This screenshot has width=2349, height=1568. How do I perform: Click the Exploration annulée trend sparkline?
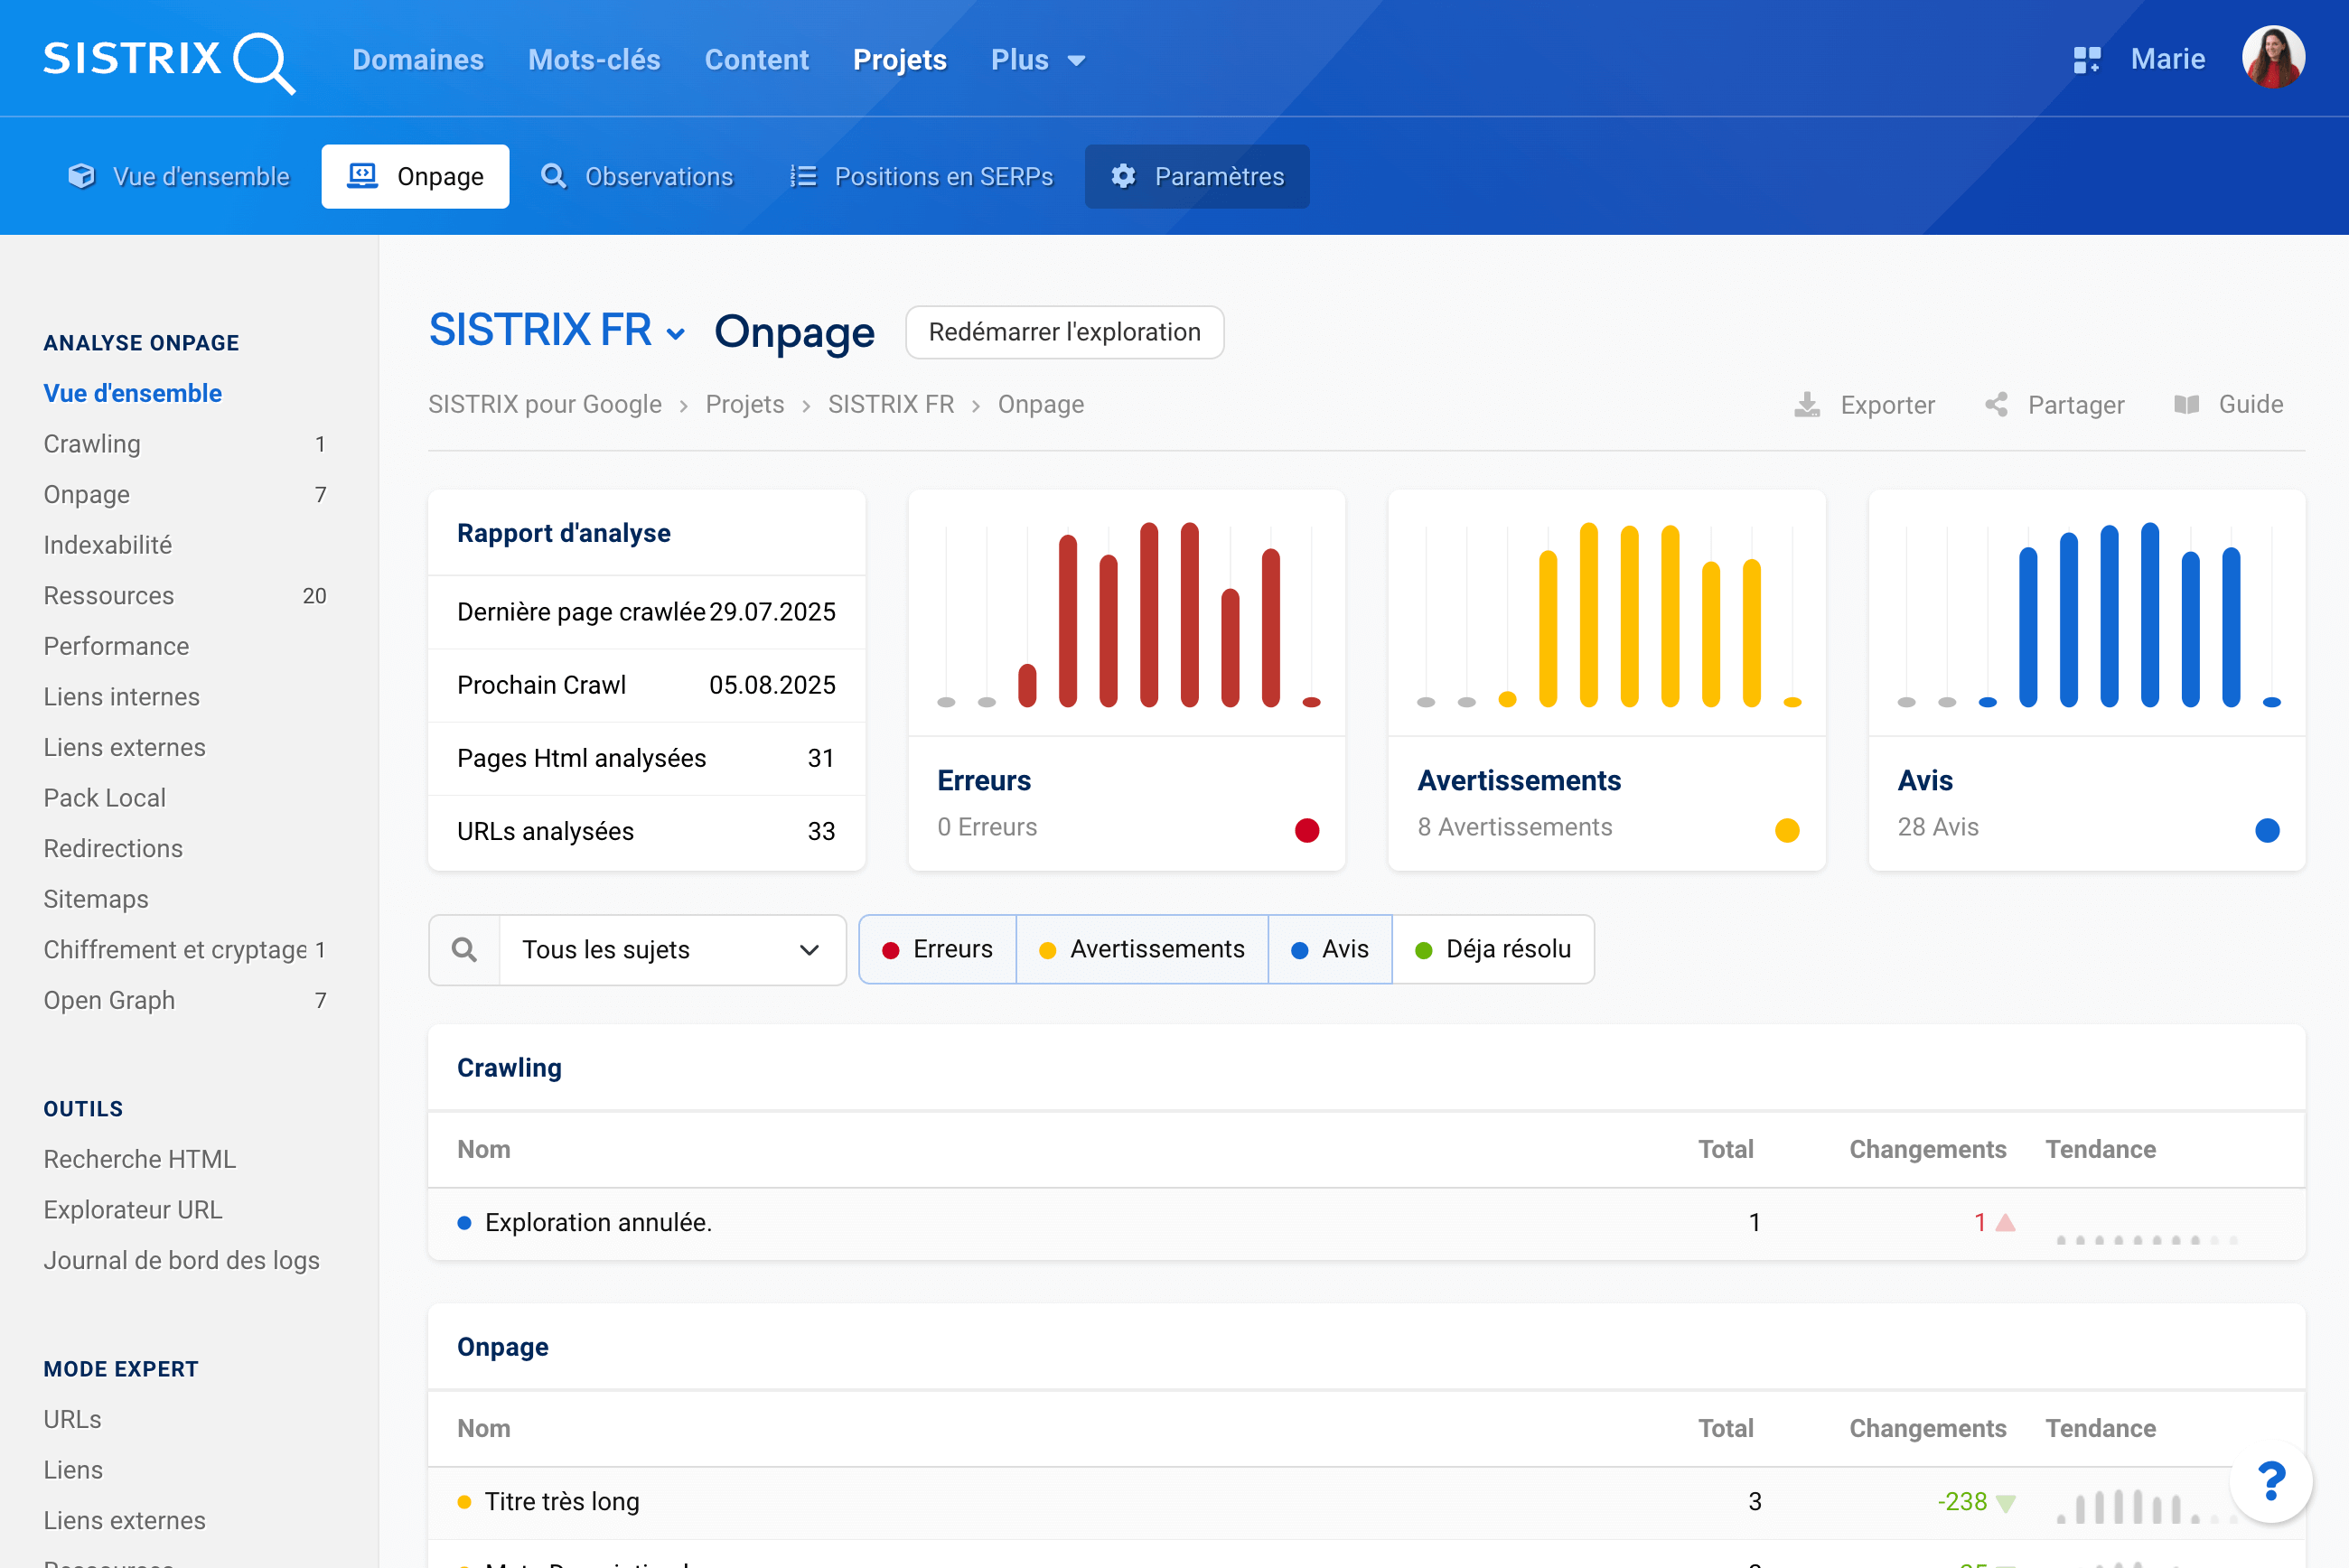[x=2146, y=1239]
